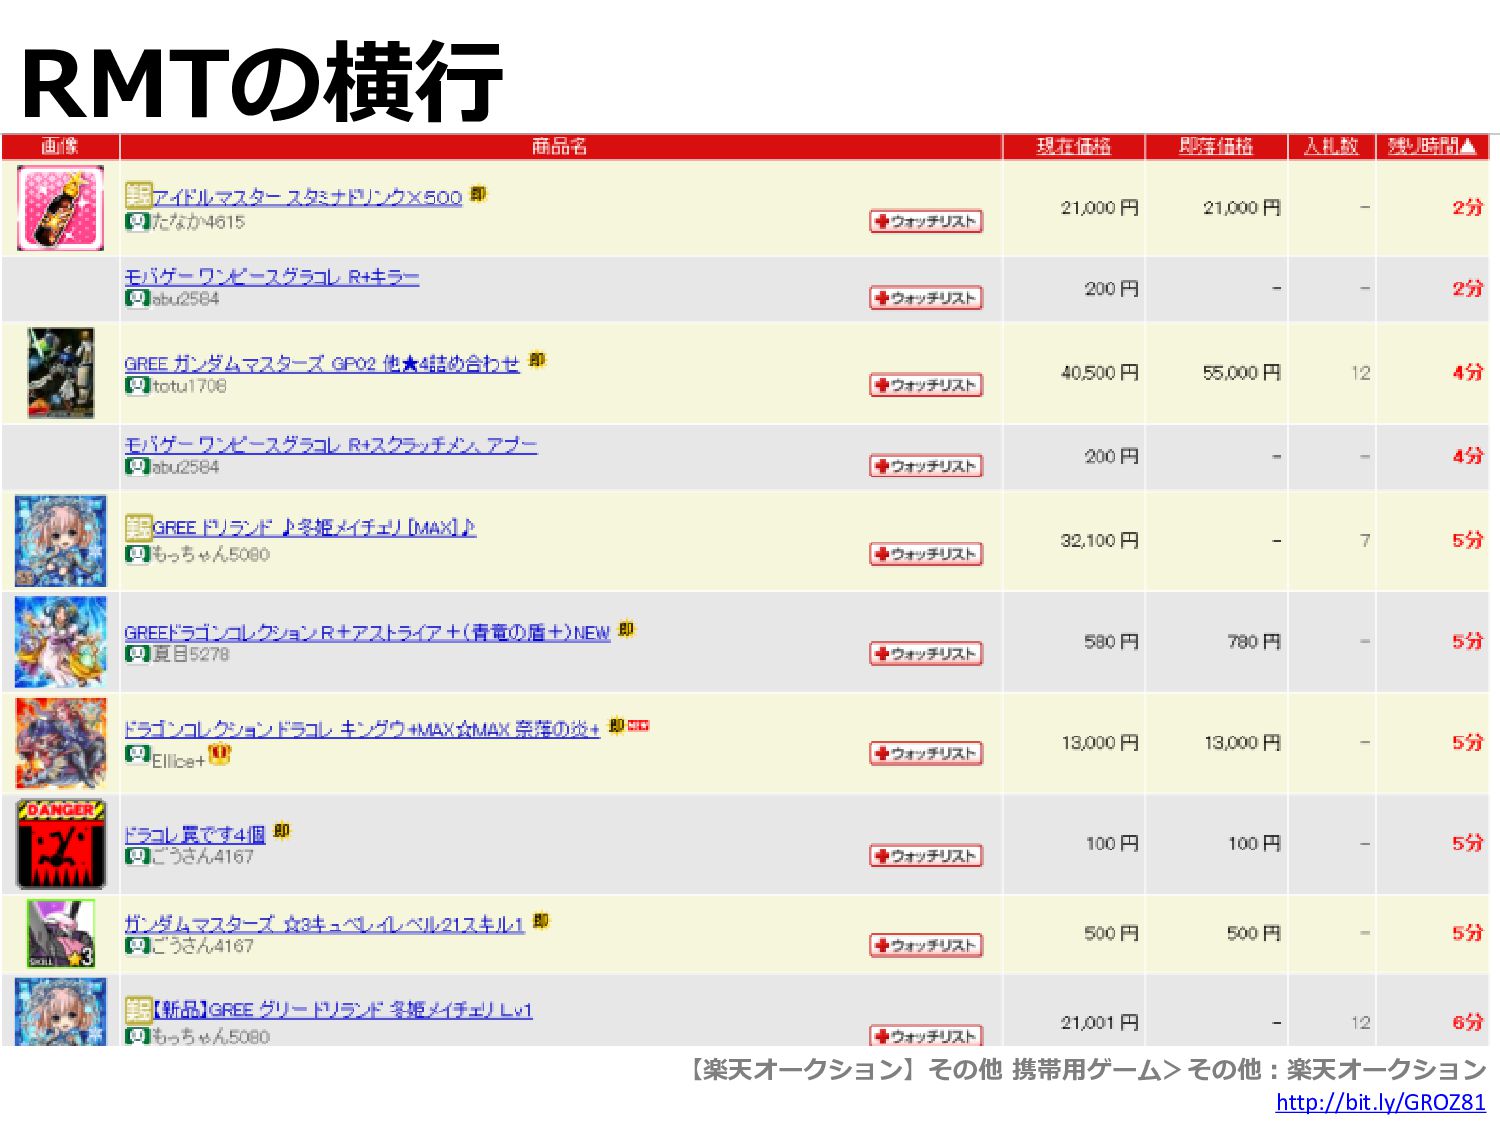Add 冬姫メイチェリ [MAX] to watchlist
This screenshot has width=1500, height=1125.
[926, 554]
